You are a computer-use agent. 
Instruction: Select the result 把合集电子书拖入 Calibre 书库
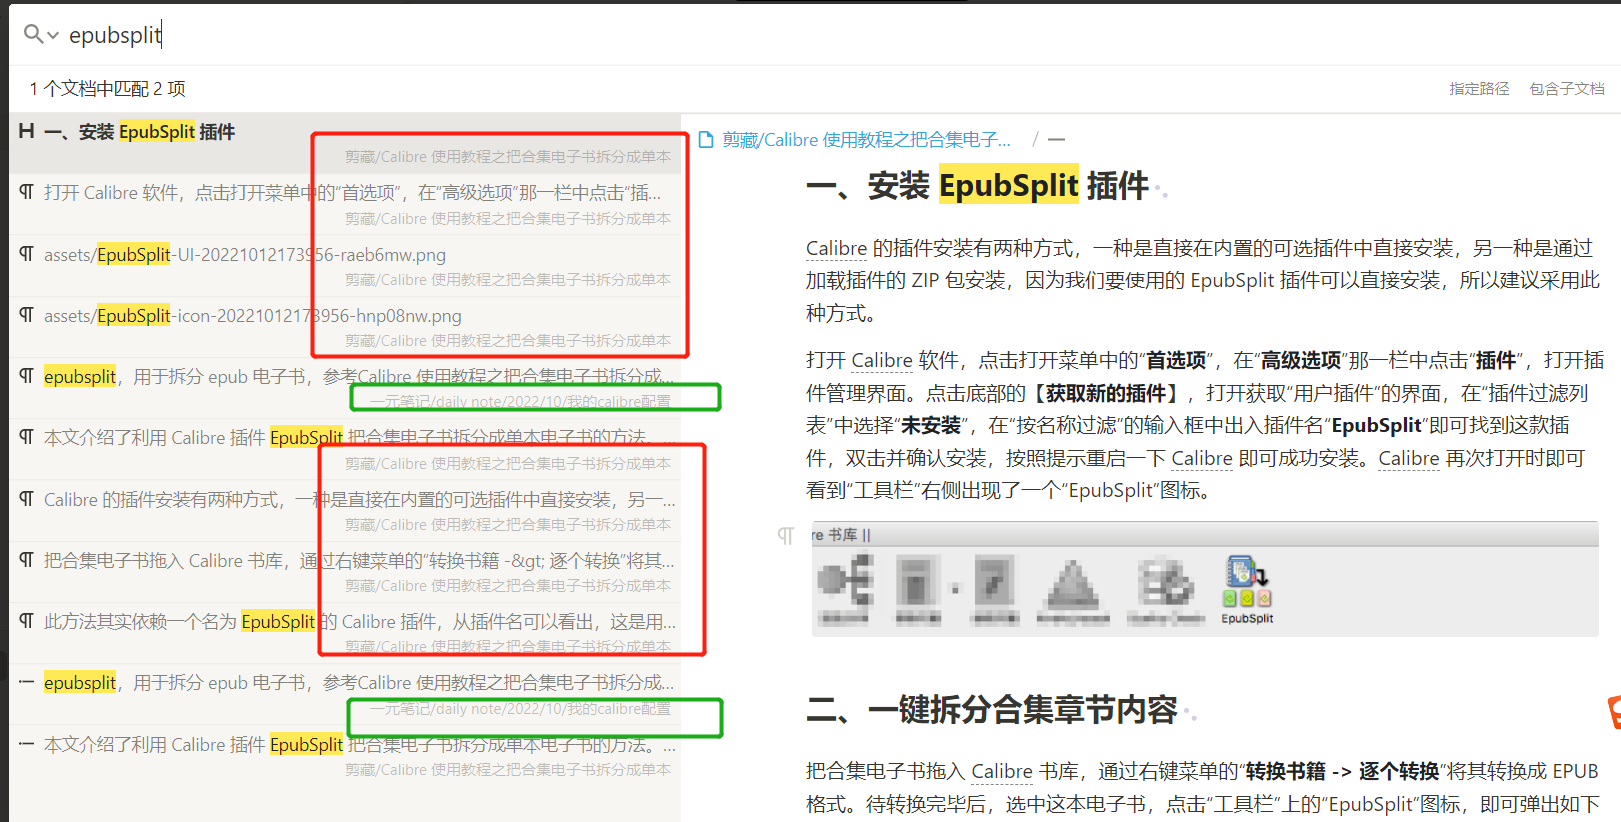pyautogui.click(x=345, y=572)
